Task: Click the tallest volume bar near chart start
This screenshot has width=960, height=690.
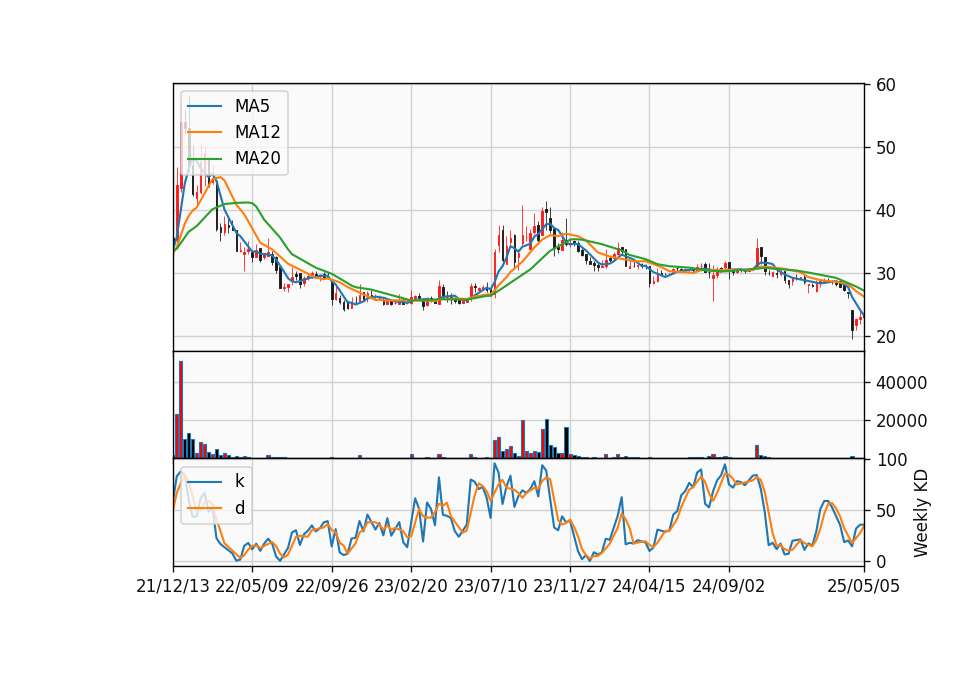Action: coord(181,410)
